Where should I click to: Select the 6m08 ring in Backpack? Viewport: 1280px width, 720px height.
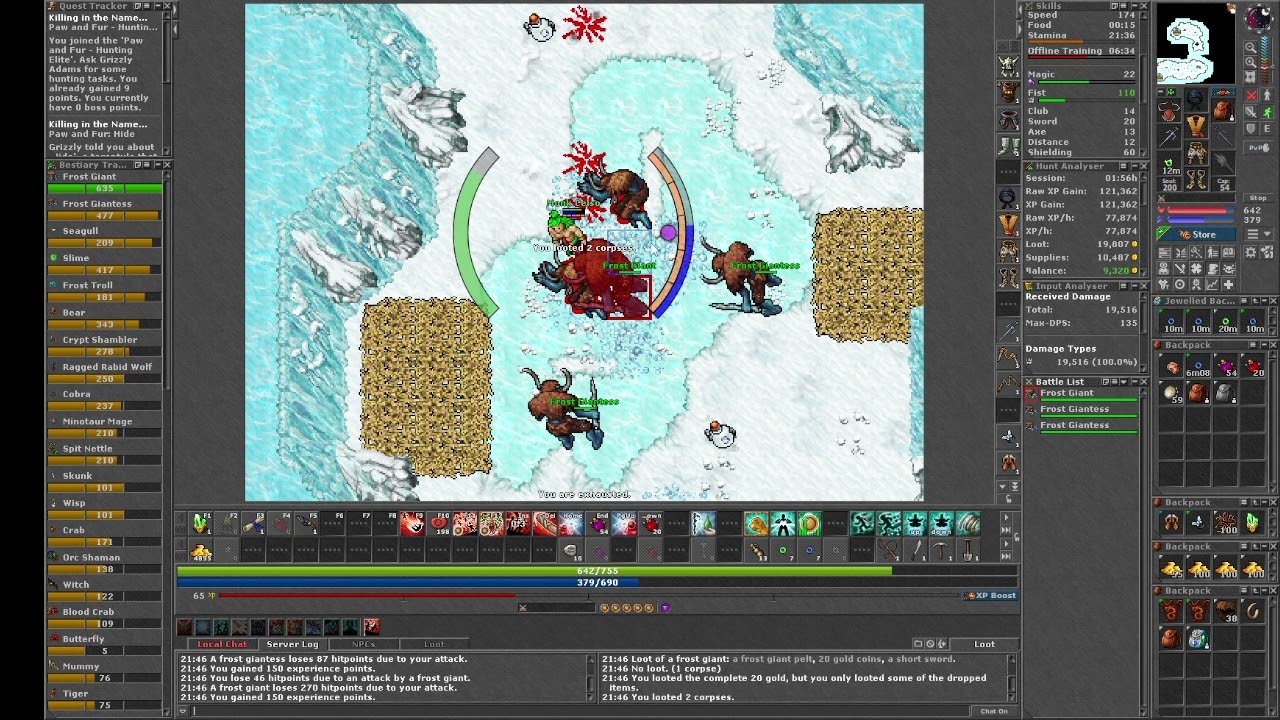pyautogui.click(x=1198, y=365)
